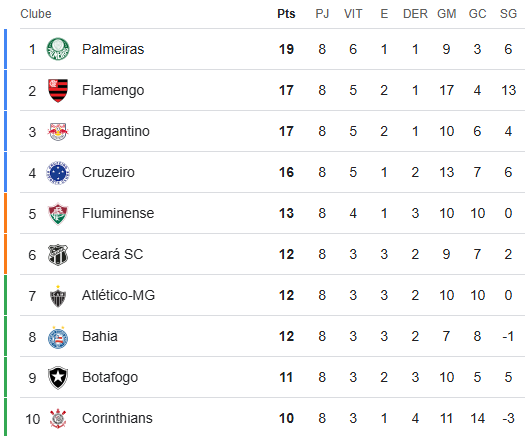Click the Botafogo club crest

tap(58, 378)
